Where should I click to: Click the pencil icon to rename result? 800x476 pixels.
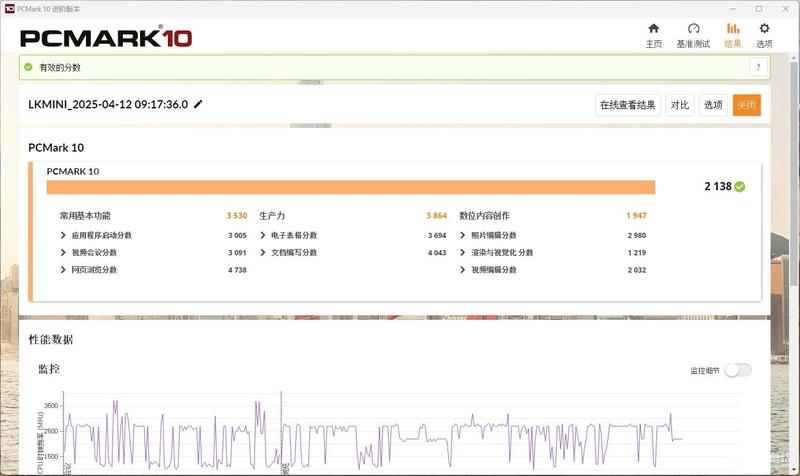(x=198, y=104)
